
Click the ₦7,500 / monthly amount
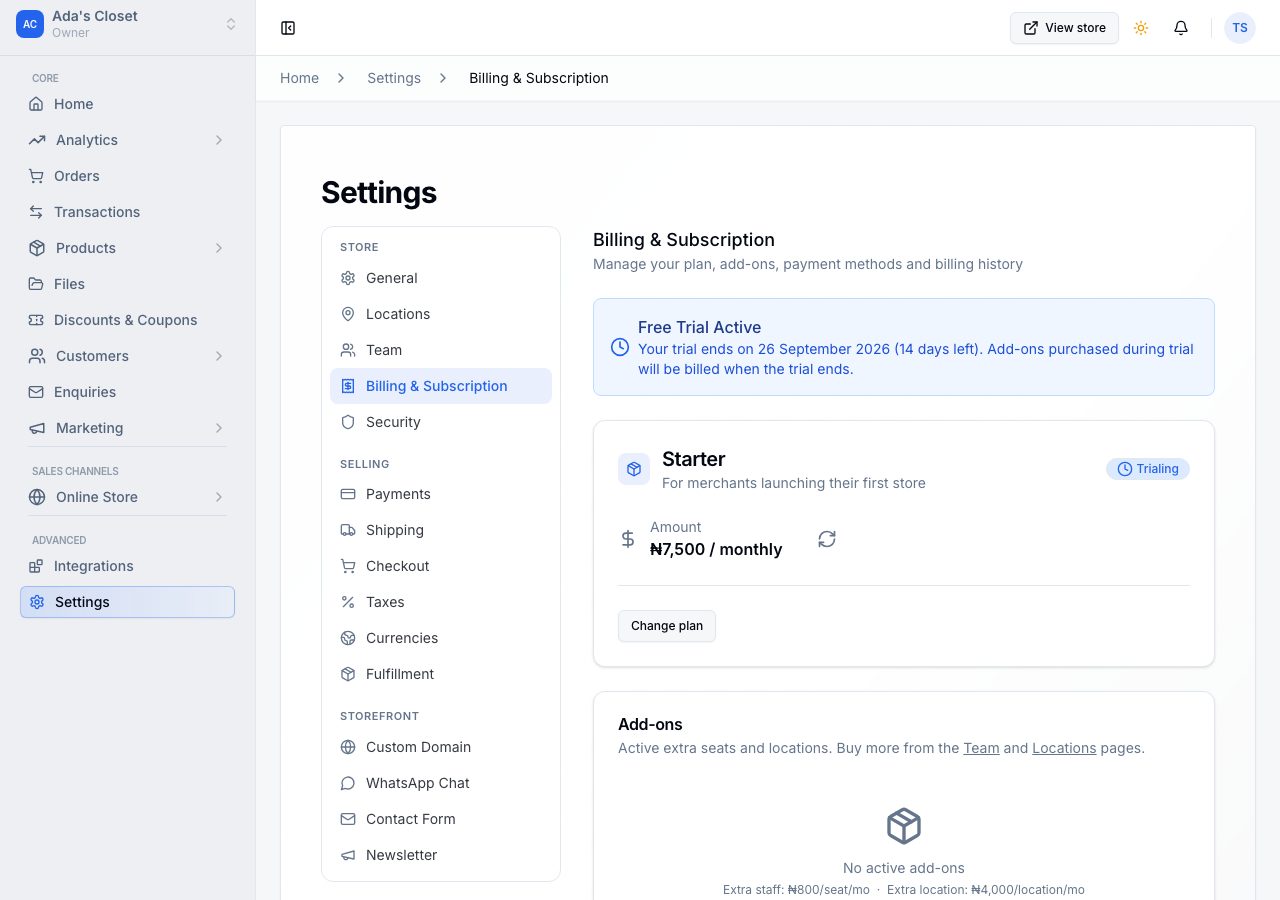(x=716, y=549)
